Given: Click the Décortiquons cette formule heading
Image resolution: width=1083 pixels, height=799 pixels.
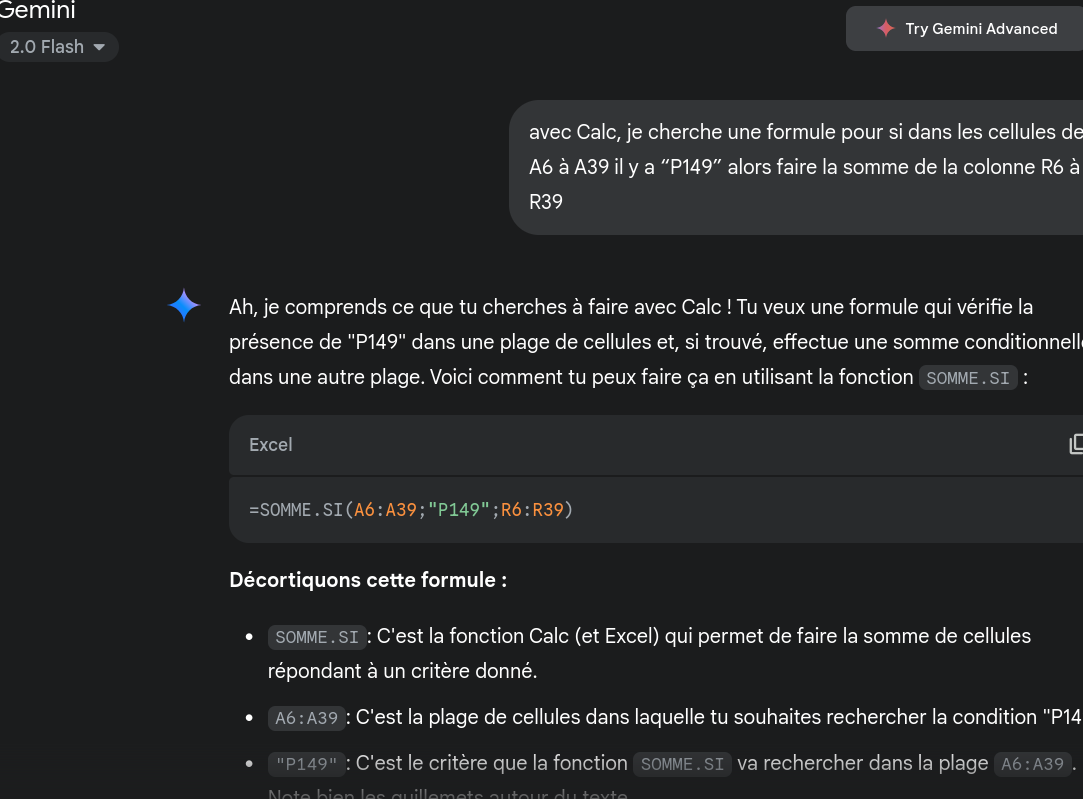Looking at the screenshot, I should tap(368, 580).
